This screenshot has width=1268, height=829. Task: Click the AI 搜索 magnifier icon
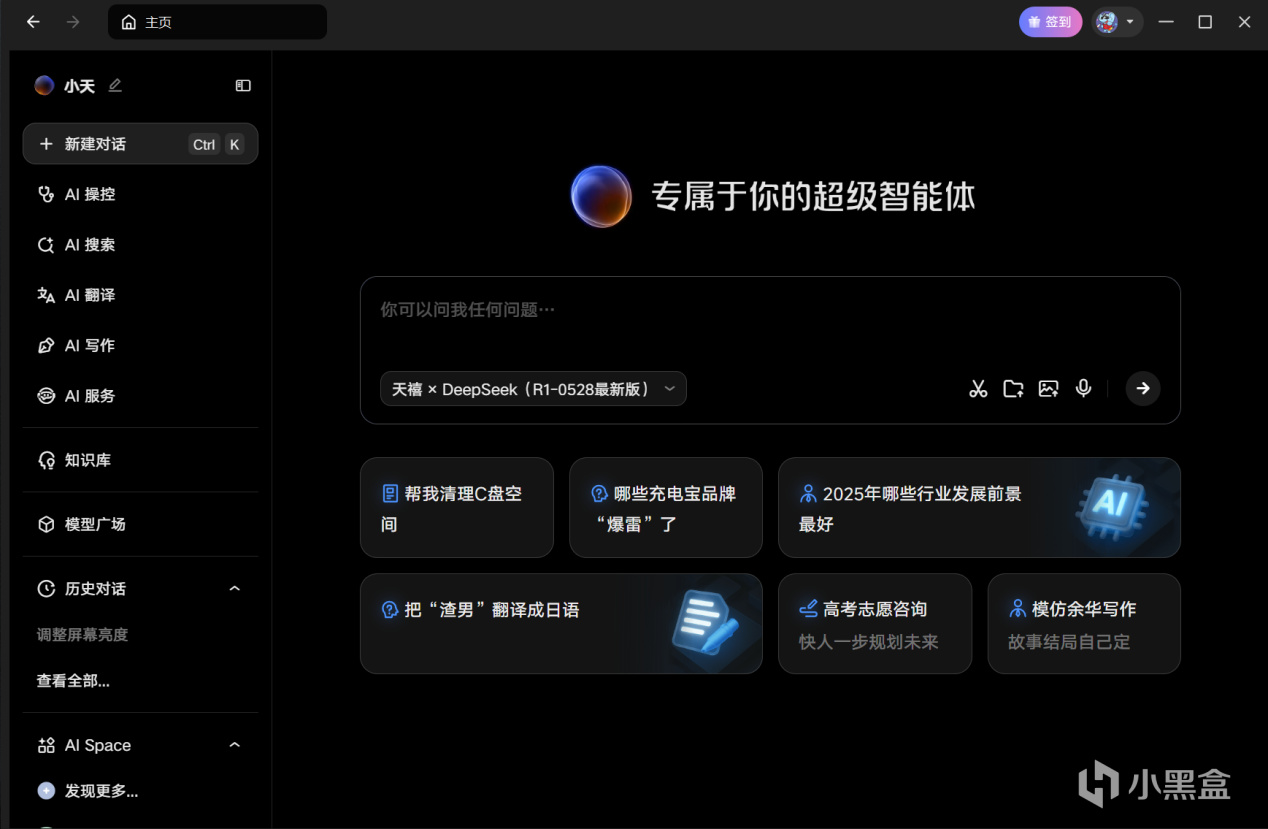tap(46, 245)
